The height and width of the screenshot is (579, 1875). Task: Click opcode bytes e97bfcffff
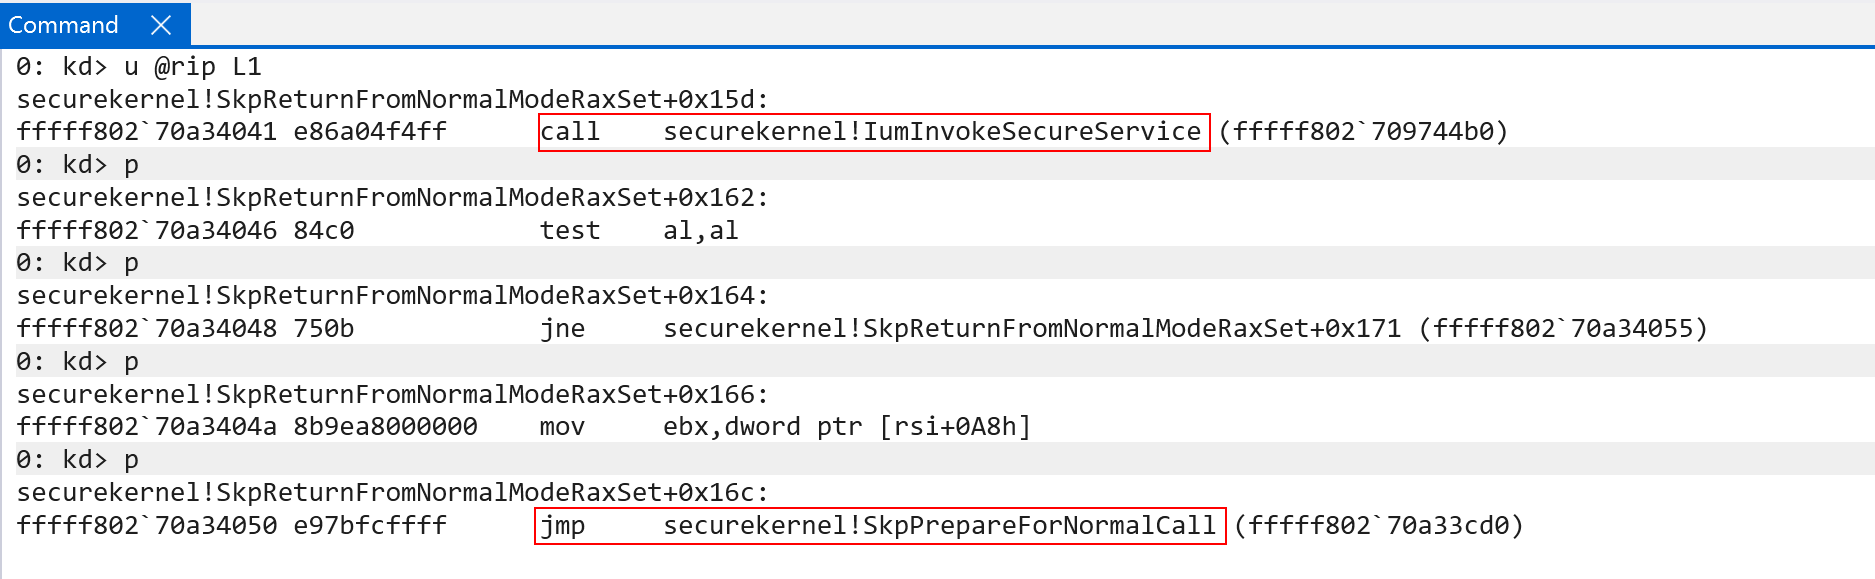(370, 526)
